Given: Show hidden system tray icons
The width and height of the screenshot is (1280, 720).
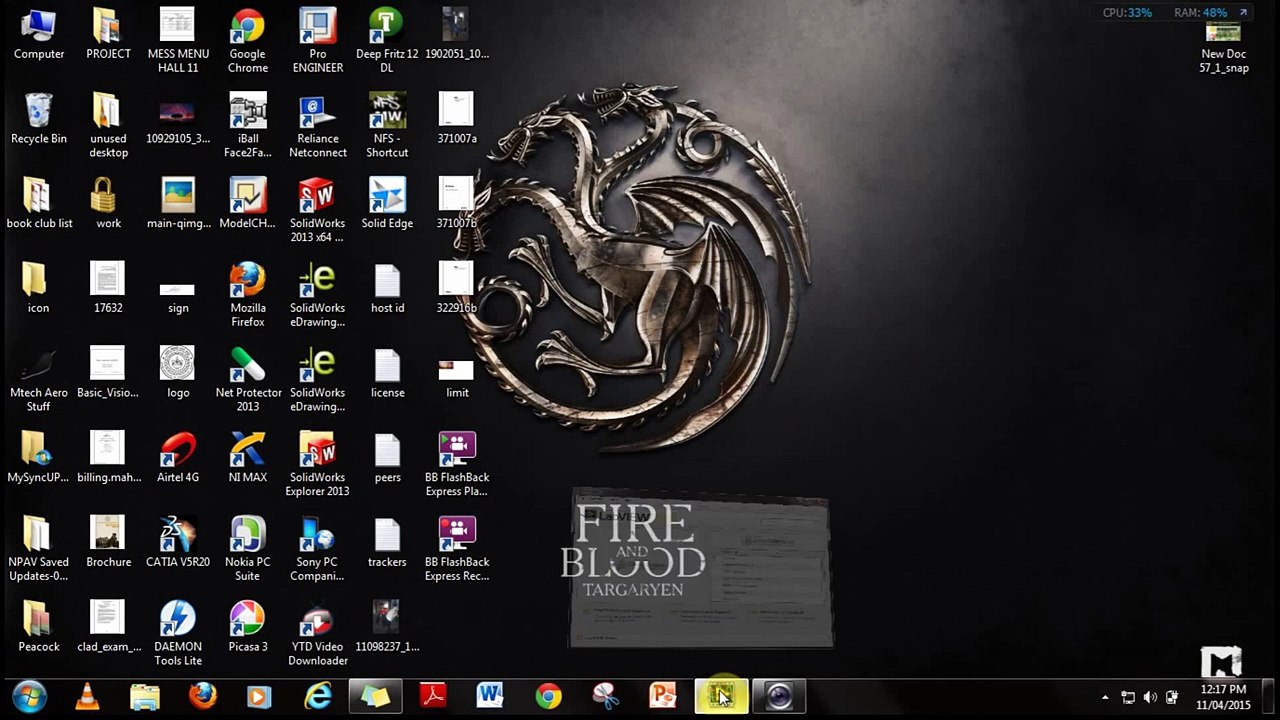Looking at the screenshot, I should [x=1105, y=697].
